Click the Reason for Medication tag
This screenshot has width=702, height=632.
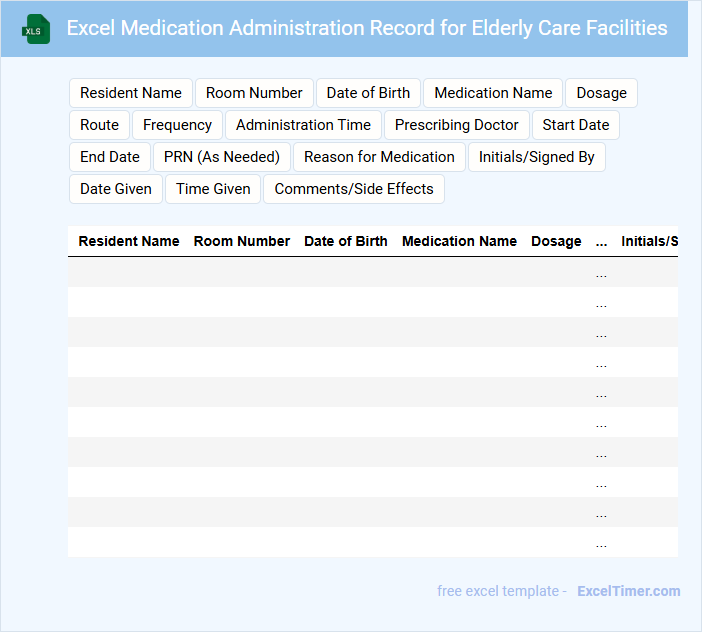click(x=379, y=157)
